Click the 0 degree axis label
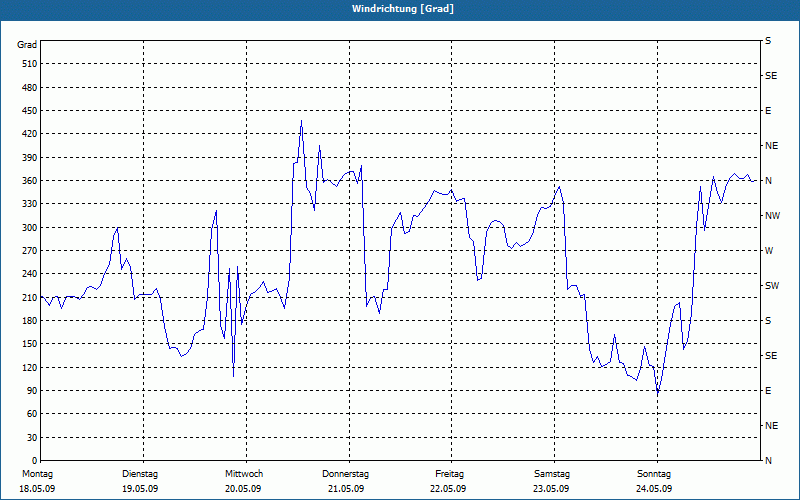The width and height of the screenshot is (800, 500). tap(35, 461)
